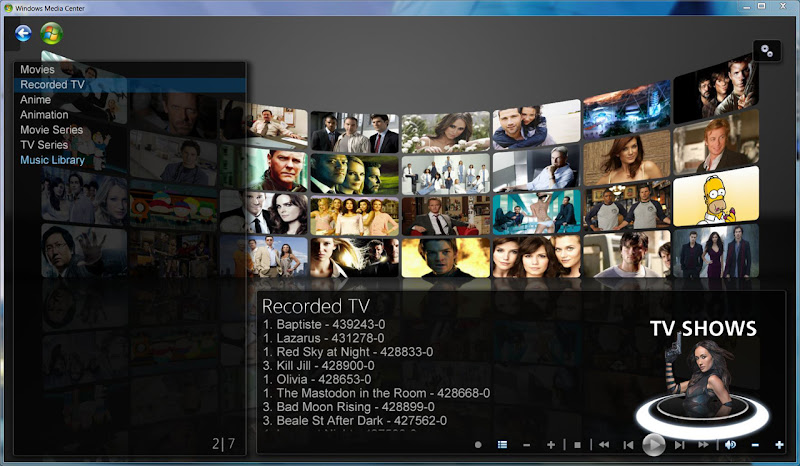Image resolution: width=800 pixels, height=466 pixels.
Task: Open thumbnail of blond man in vest
Action: pyautogui.click(x=716, y=142)
